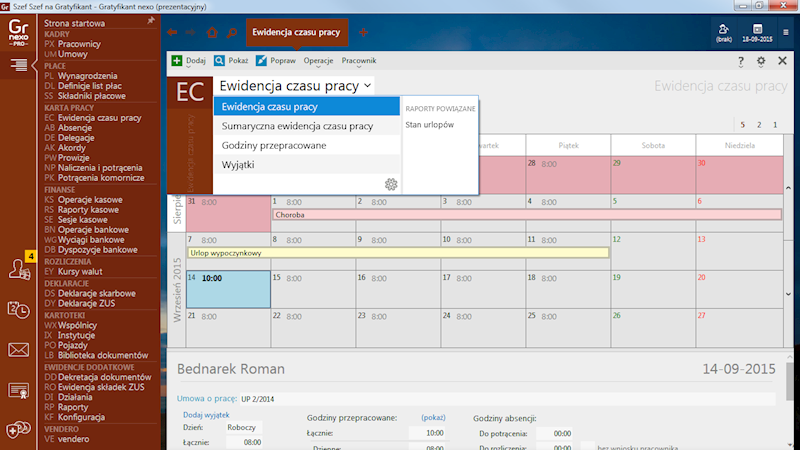Screen dimensions: 800x450
Task: Open module settings gear icon
Action: (x=761, y=61)
